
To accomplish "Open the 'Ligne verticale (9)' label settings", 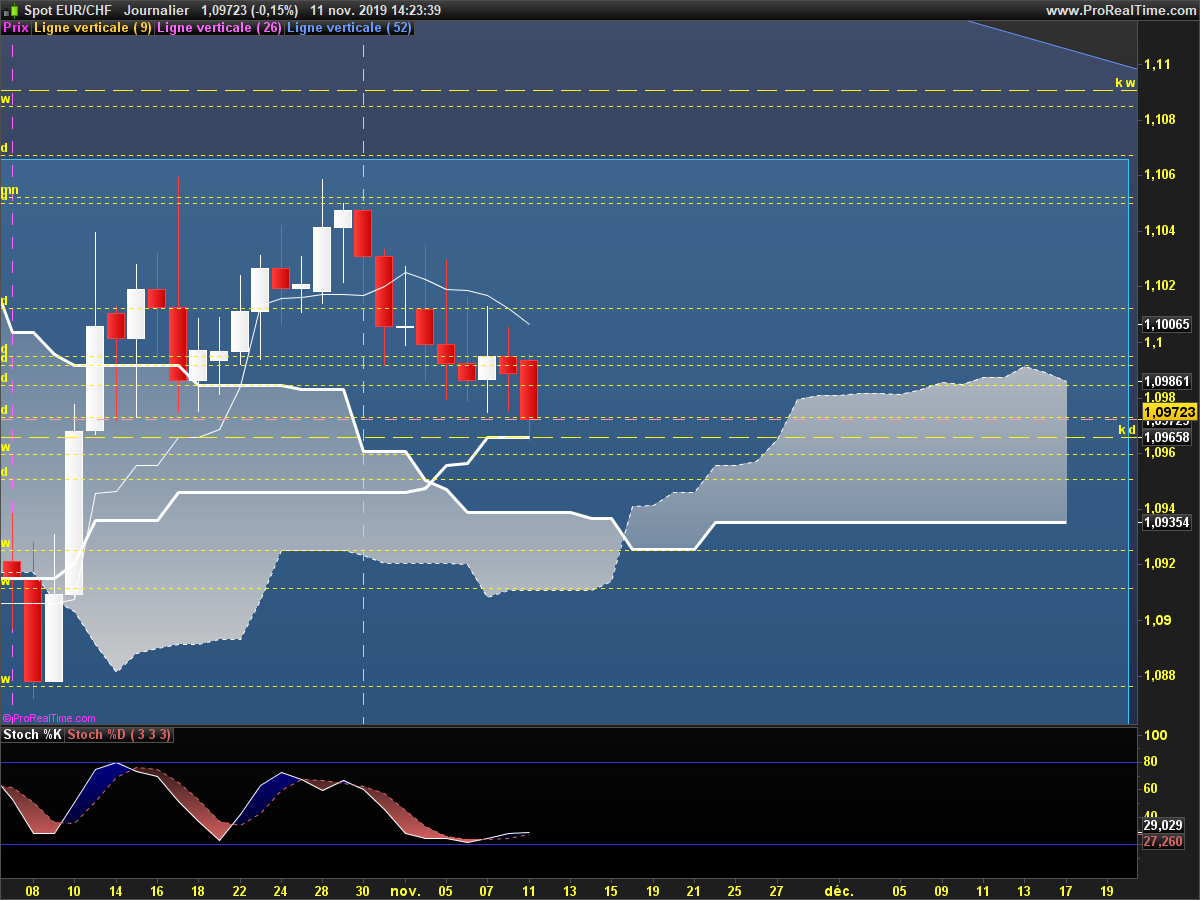I will (x=93, y=28).
